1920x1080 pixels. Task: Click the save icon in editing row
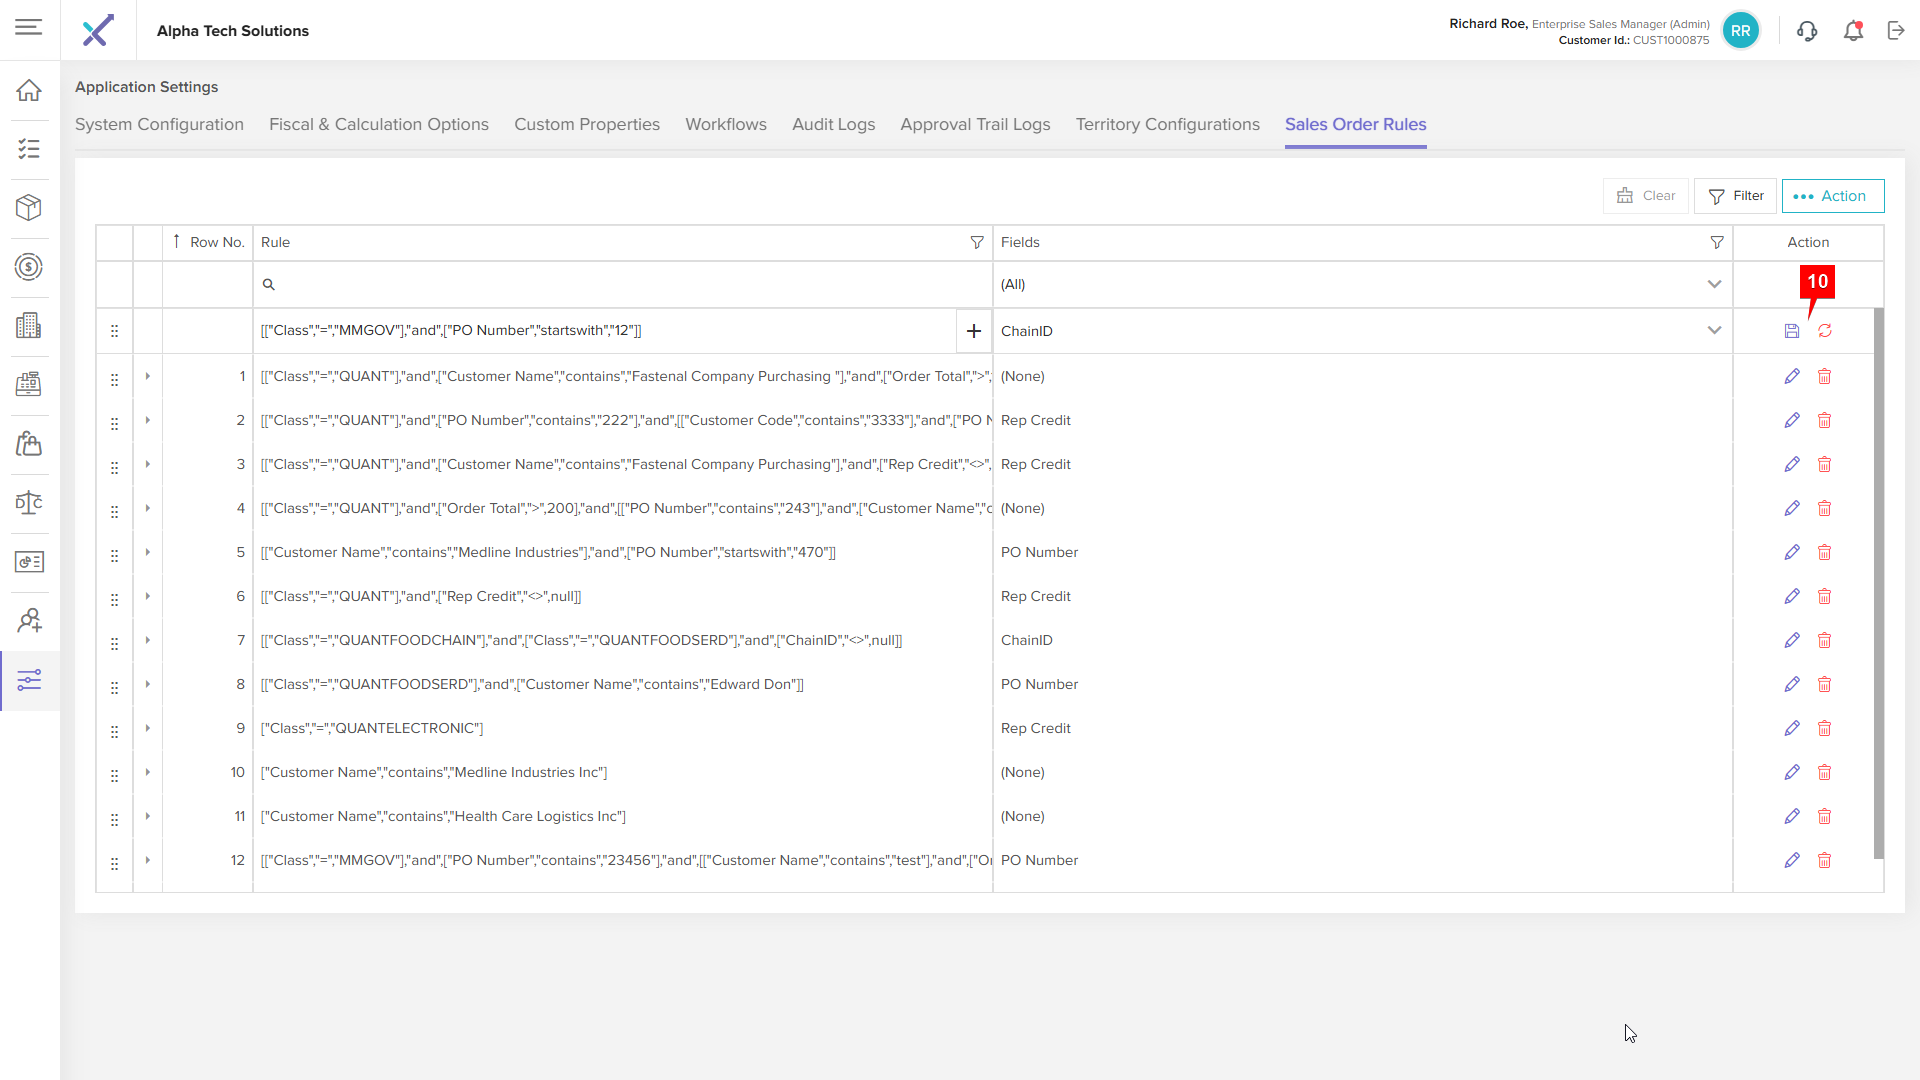pyautogui.click(x=1791, y=331)
